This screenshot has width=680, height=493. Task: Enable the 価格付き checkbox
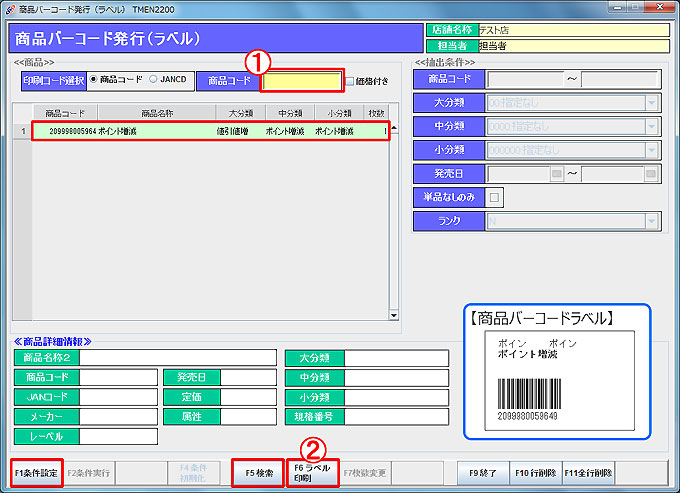[x=350, y=81]
